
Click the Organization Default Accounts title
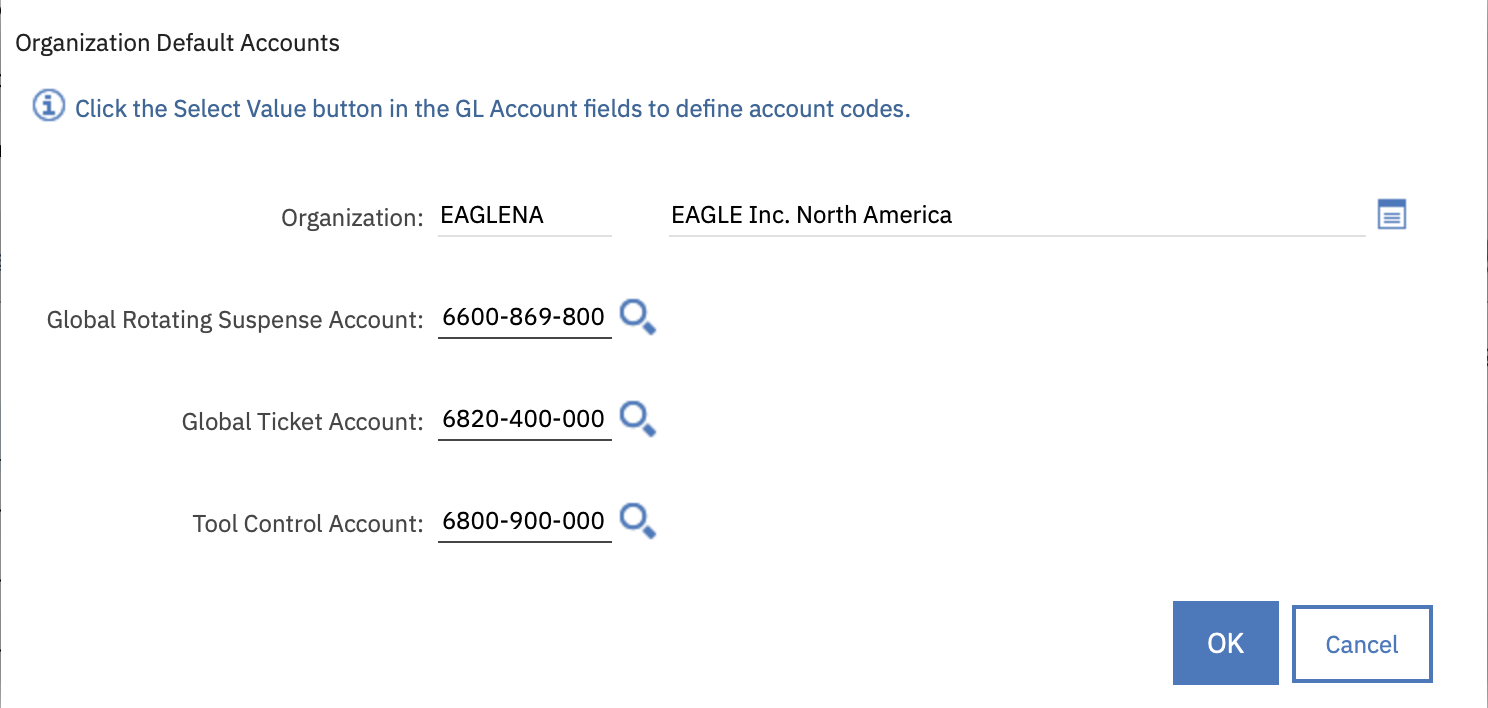(178, 43)
